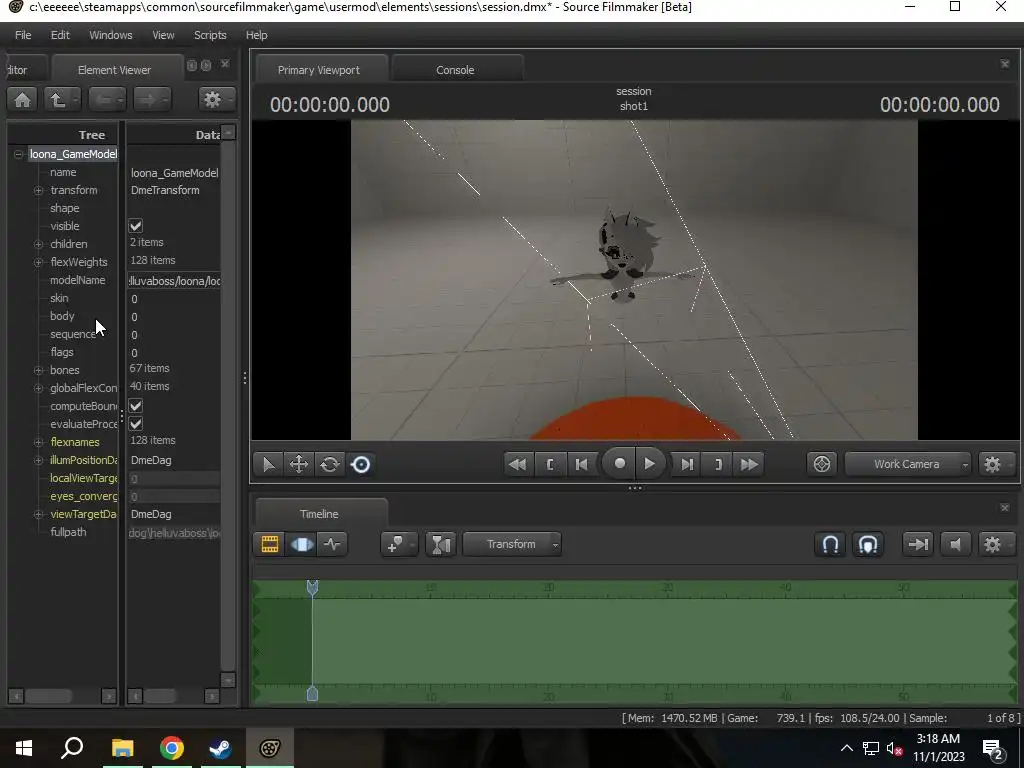This screenshot has height=768, width=1024.
Task: Choose the move manipulator tool
Action: 298,464
